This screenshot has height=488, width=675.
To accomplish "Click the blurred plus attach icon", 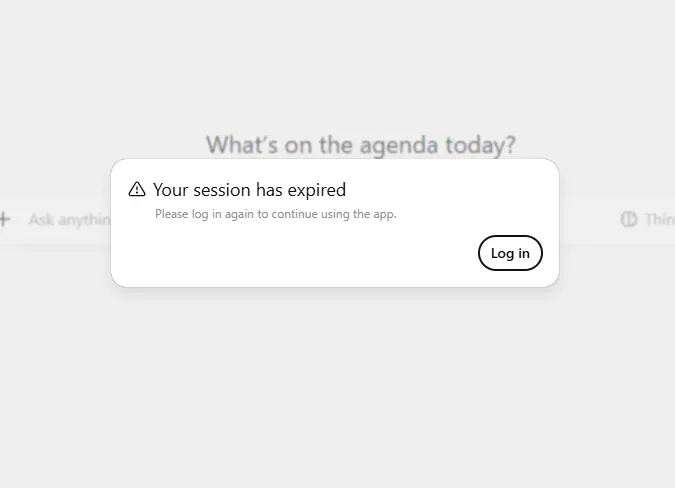I will 4,219.
